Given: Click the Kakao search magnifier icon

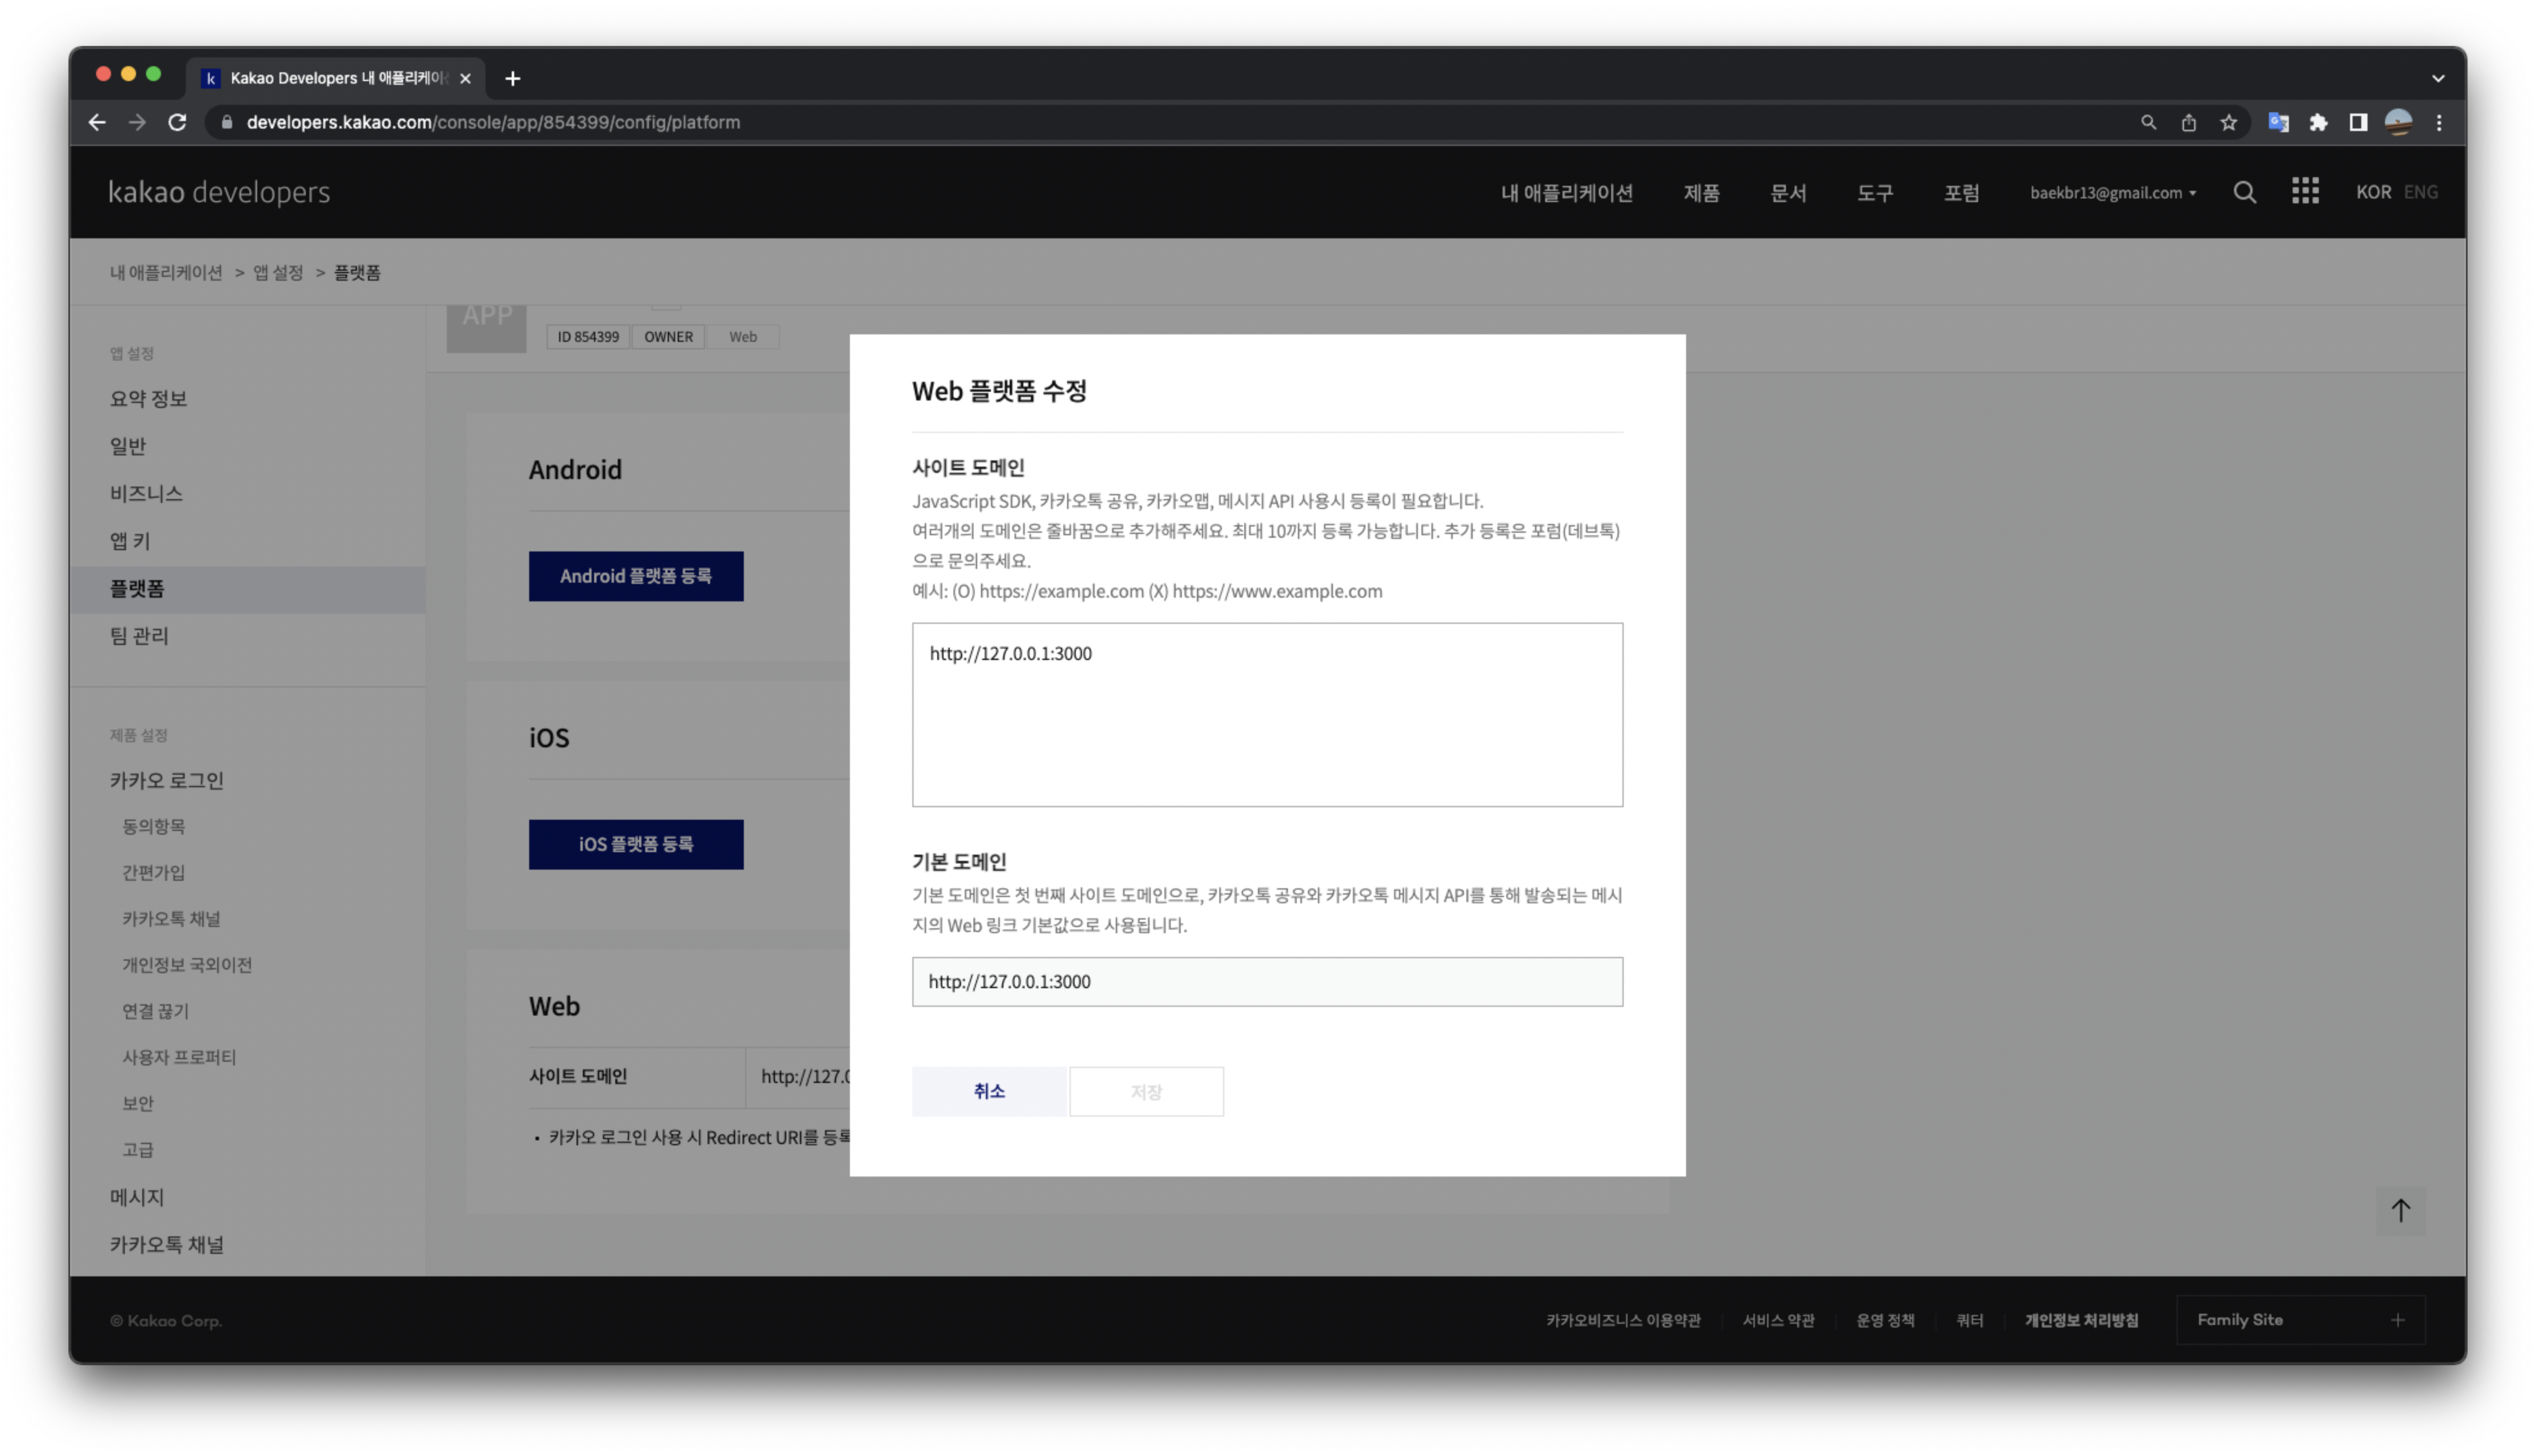Looking at the screenshot, I should click(x=2244, y=192).
